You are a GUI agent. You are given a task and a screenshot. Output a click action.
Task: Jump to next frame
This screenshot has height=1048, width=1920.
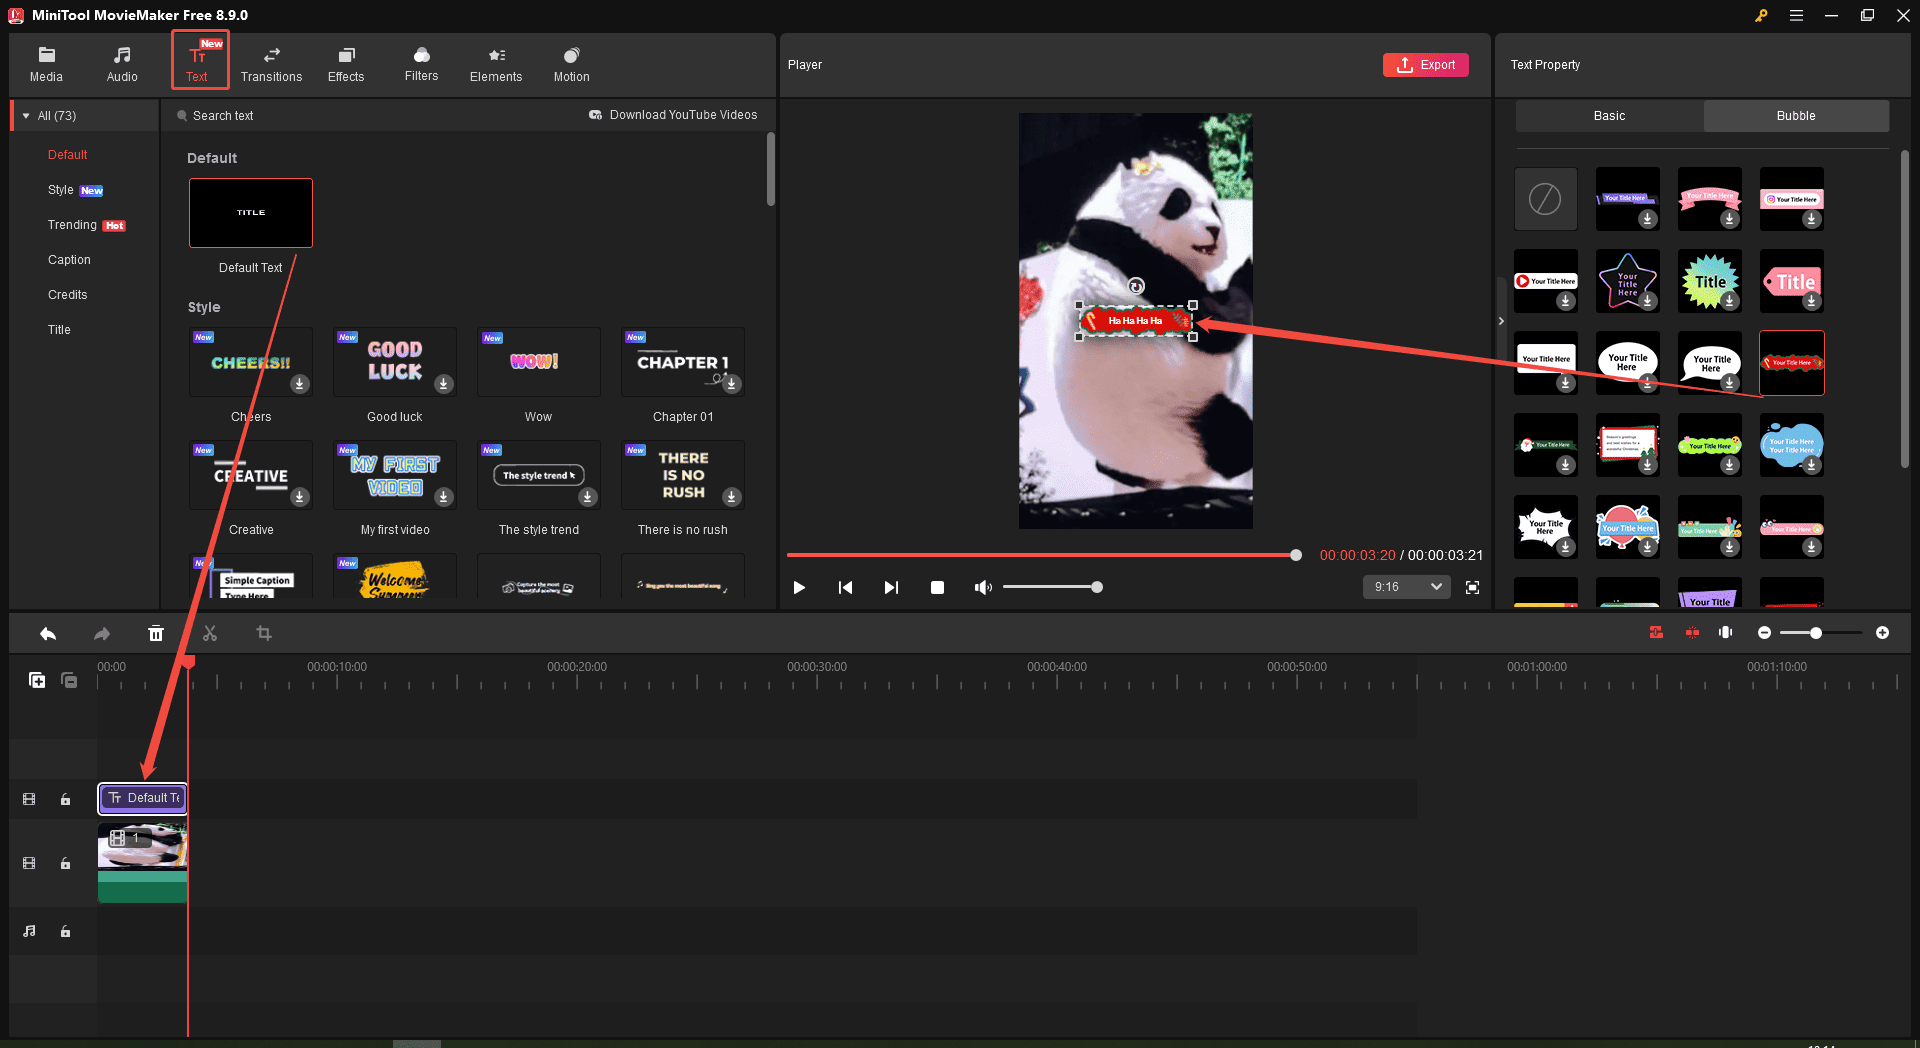[x=891, y=588]
